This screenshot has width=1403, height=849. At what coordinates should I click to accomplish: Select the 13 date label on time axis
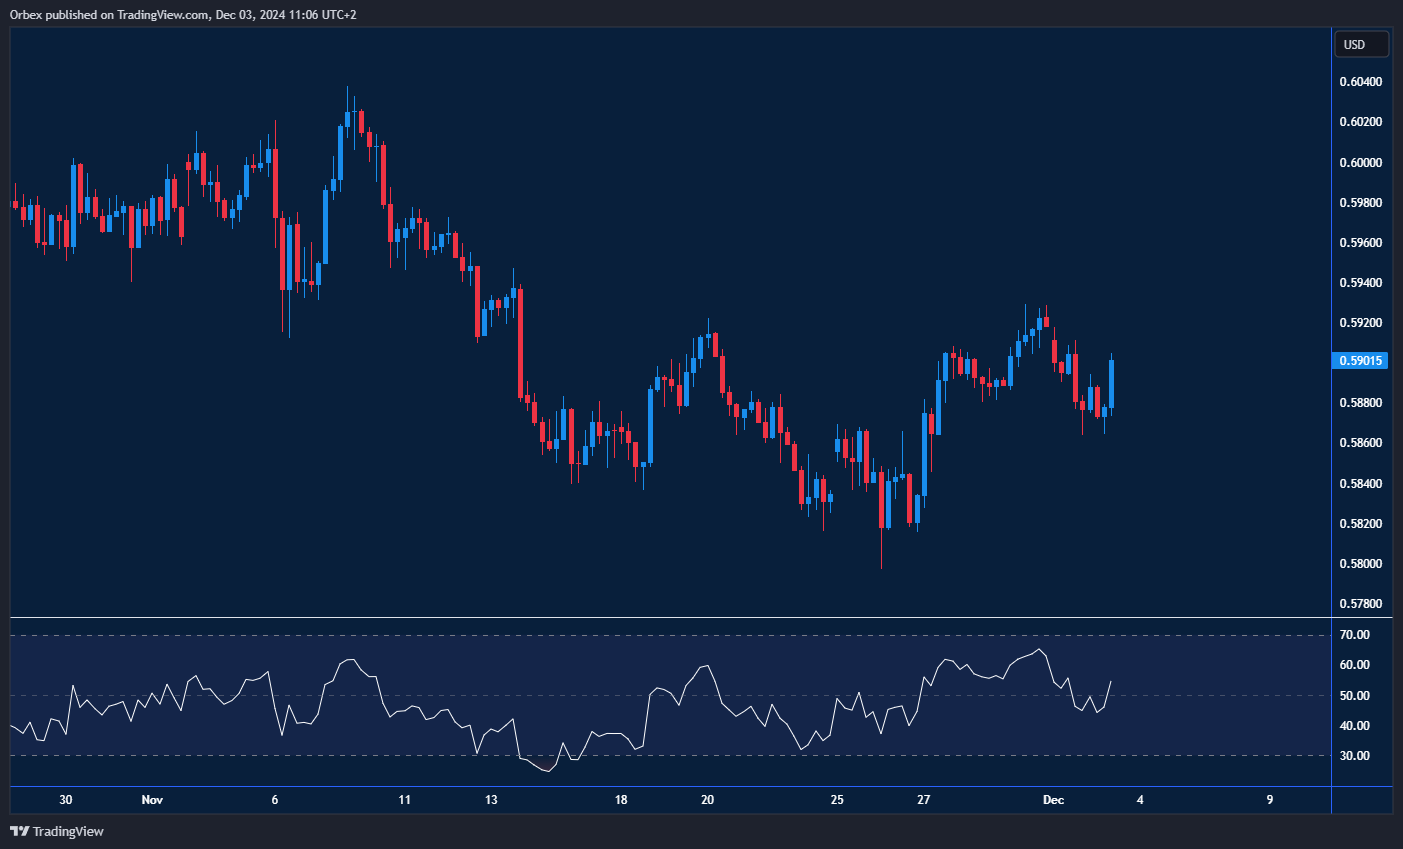click(491, 800)
